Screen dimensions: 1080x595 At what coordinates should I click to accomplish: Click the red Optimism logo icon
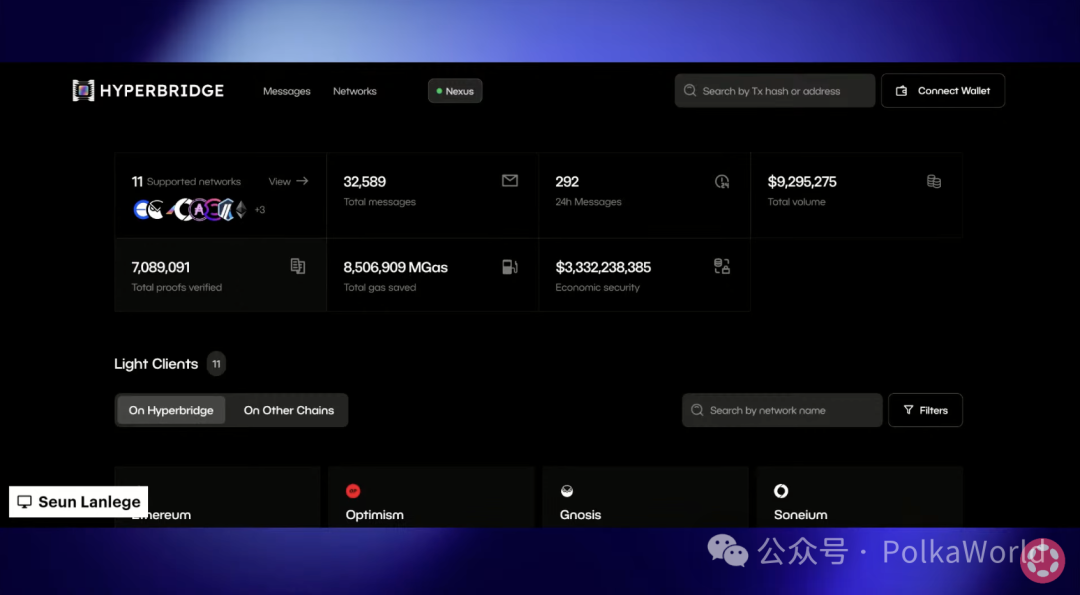[353, 491]
